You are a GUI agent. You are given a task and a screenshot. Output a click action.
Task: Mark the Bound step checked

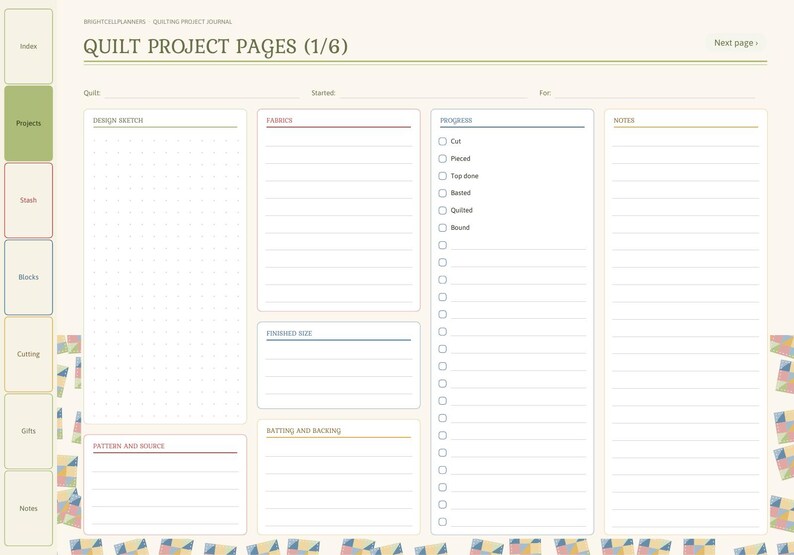(443, 228)
